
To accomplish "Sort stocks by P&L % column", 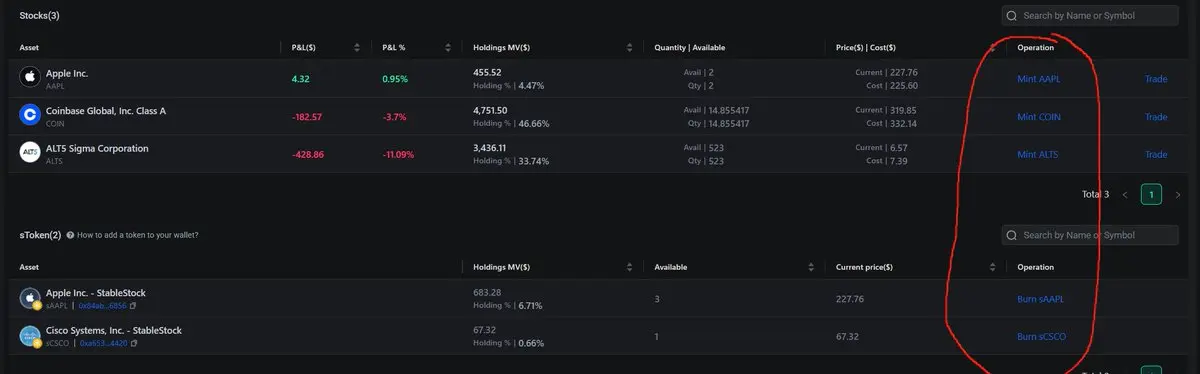I will point(447,48).
